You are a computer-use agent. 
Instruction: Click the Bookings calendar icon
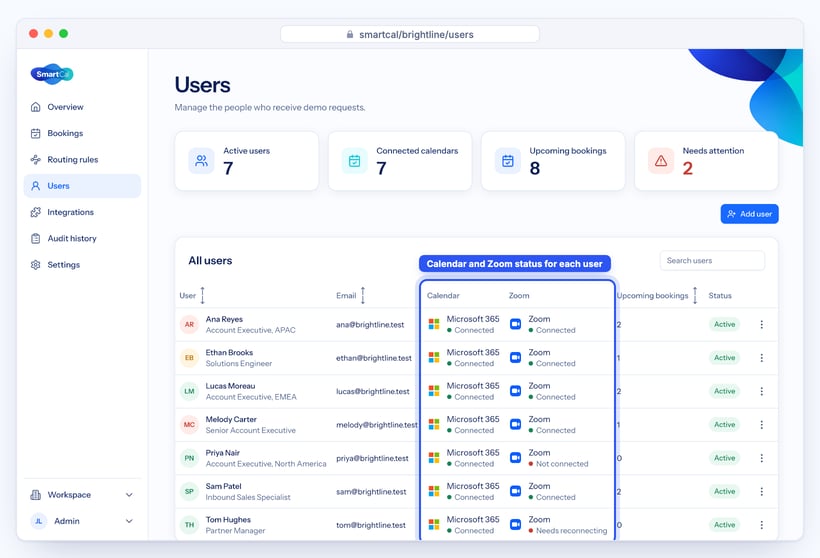coord(36,133)
